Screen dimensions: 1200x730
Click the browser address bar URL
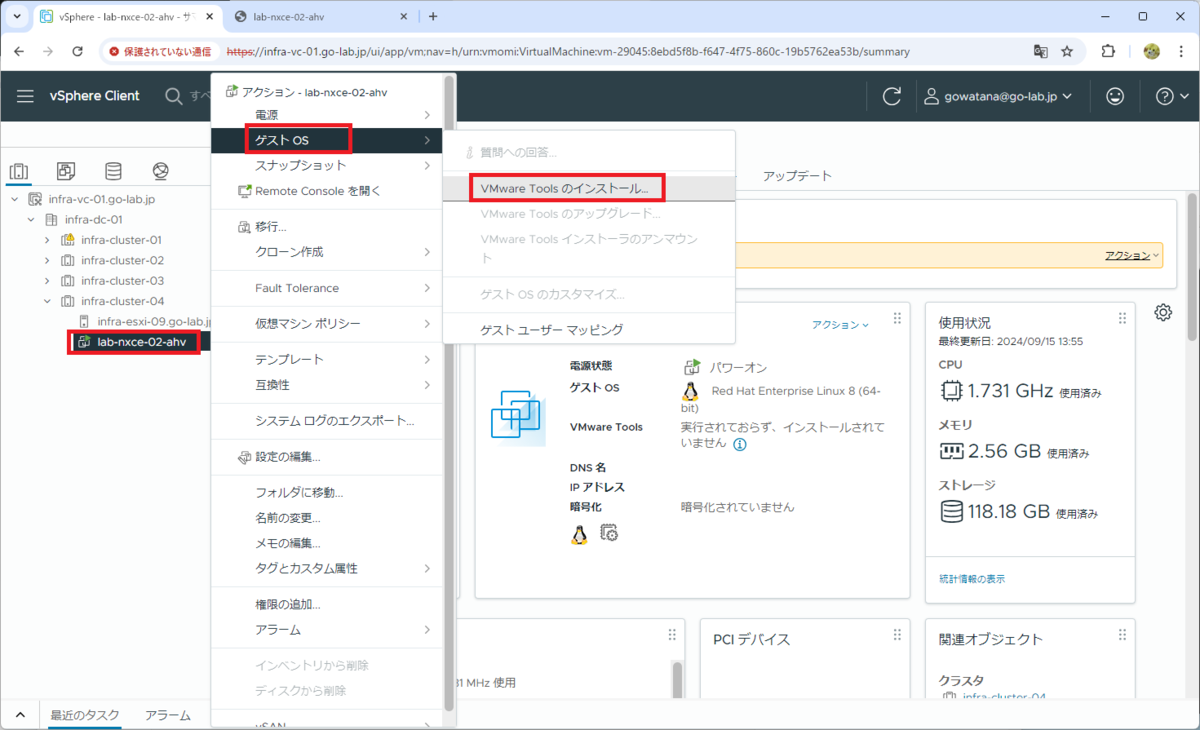(x=568, y=51)
